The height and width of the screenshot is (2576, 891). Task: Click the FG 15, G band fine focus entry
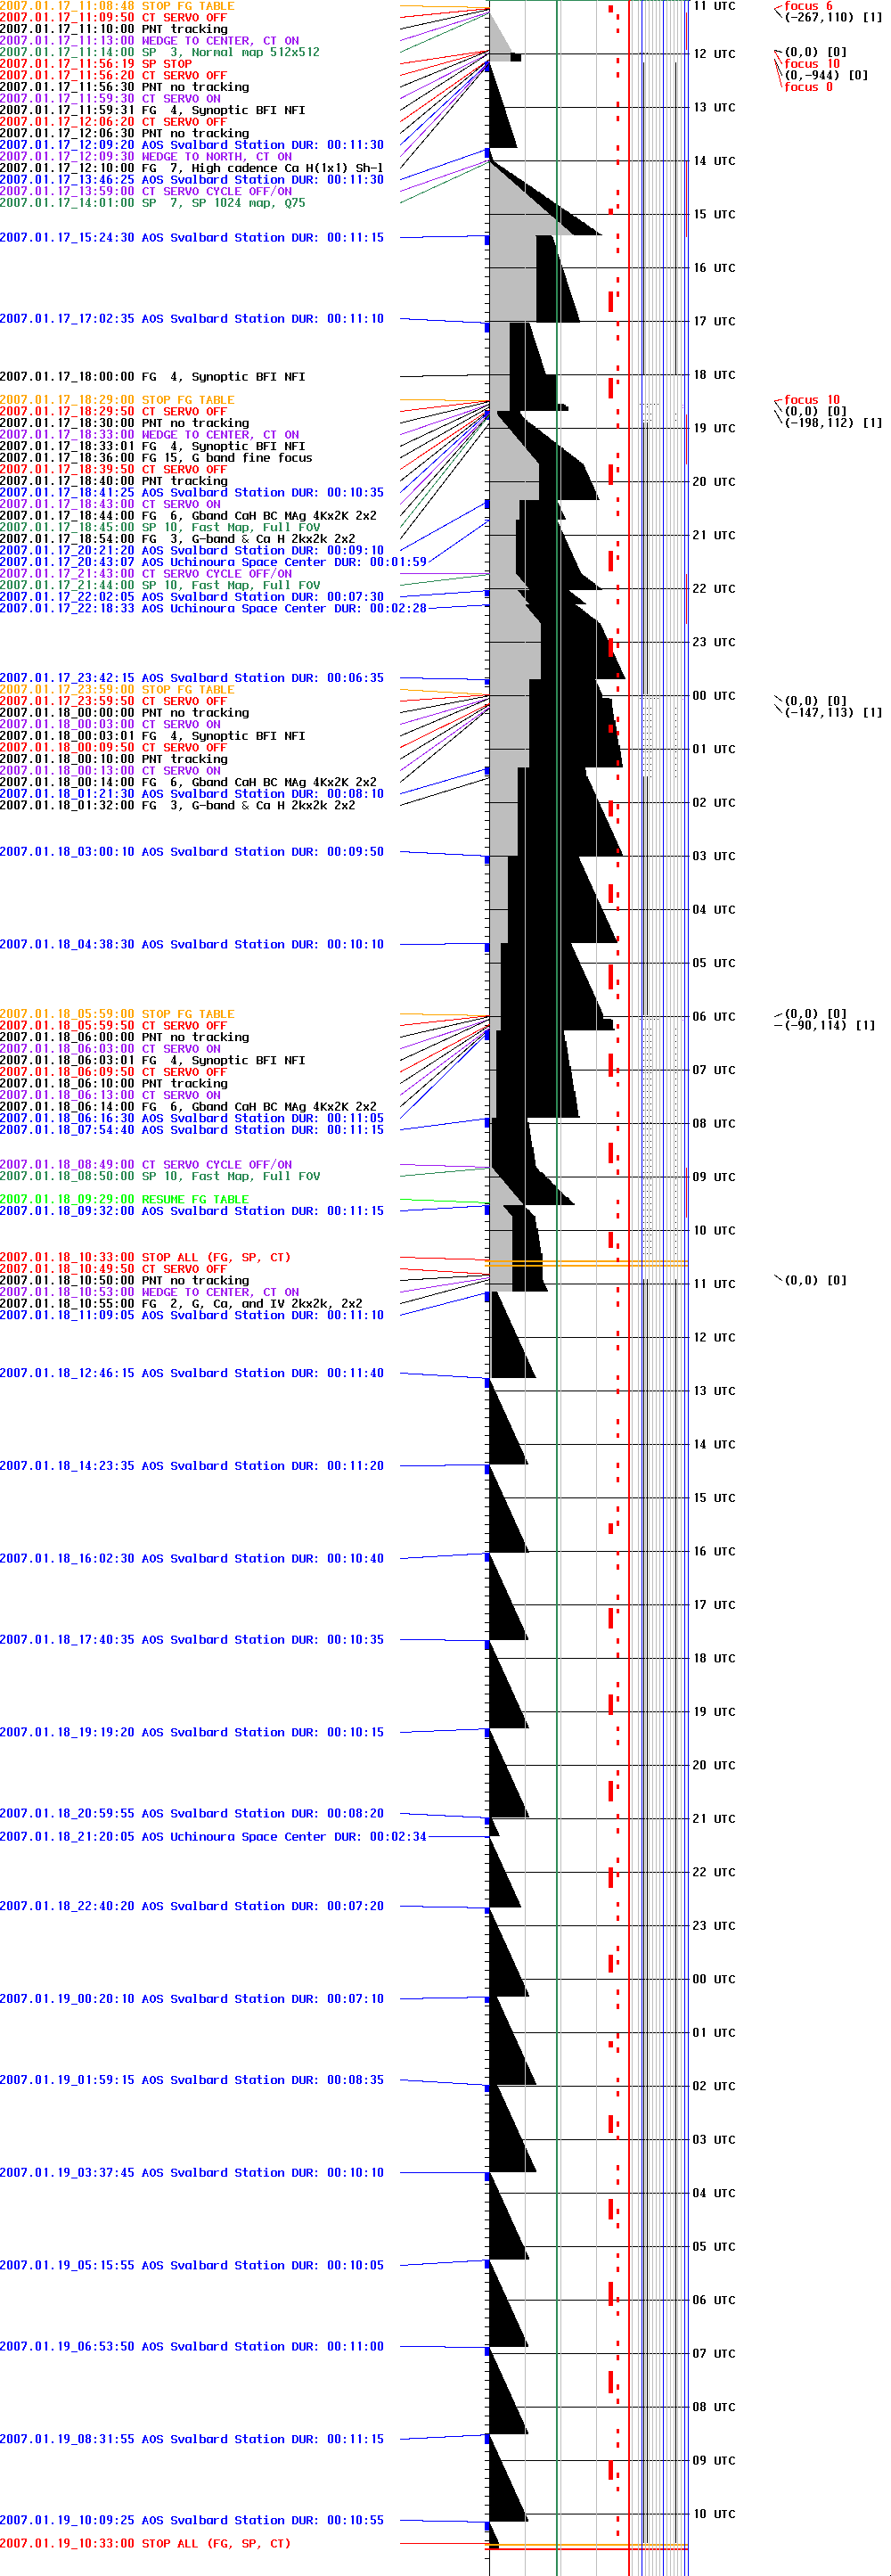(156, 458)
